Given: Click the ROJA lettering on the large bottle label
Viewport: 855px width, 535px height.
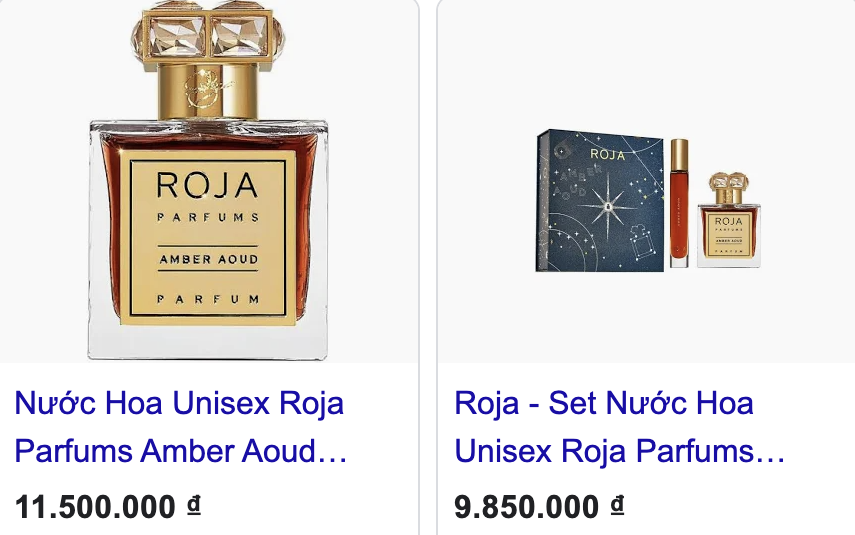Looking at the screenshot, I should pyautogui.click(x=207, y=185).
